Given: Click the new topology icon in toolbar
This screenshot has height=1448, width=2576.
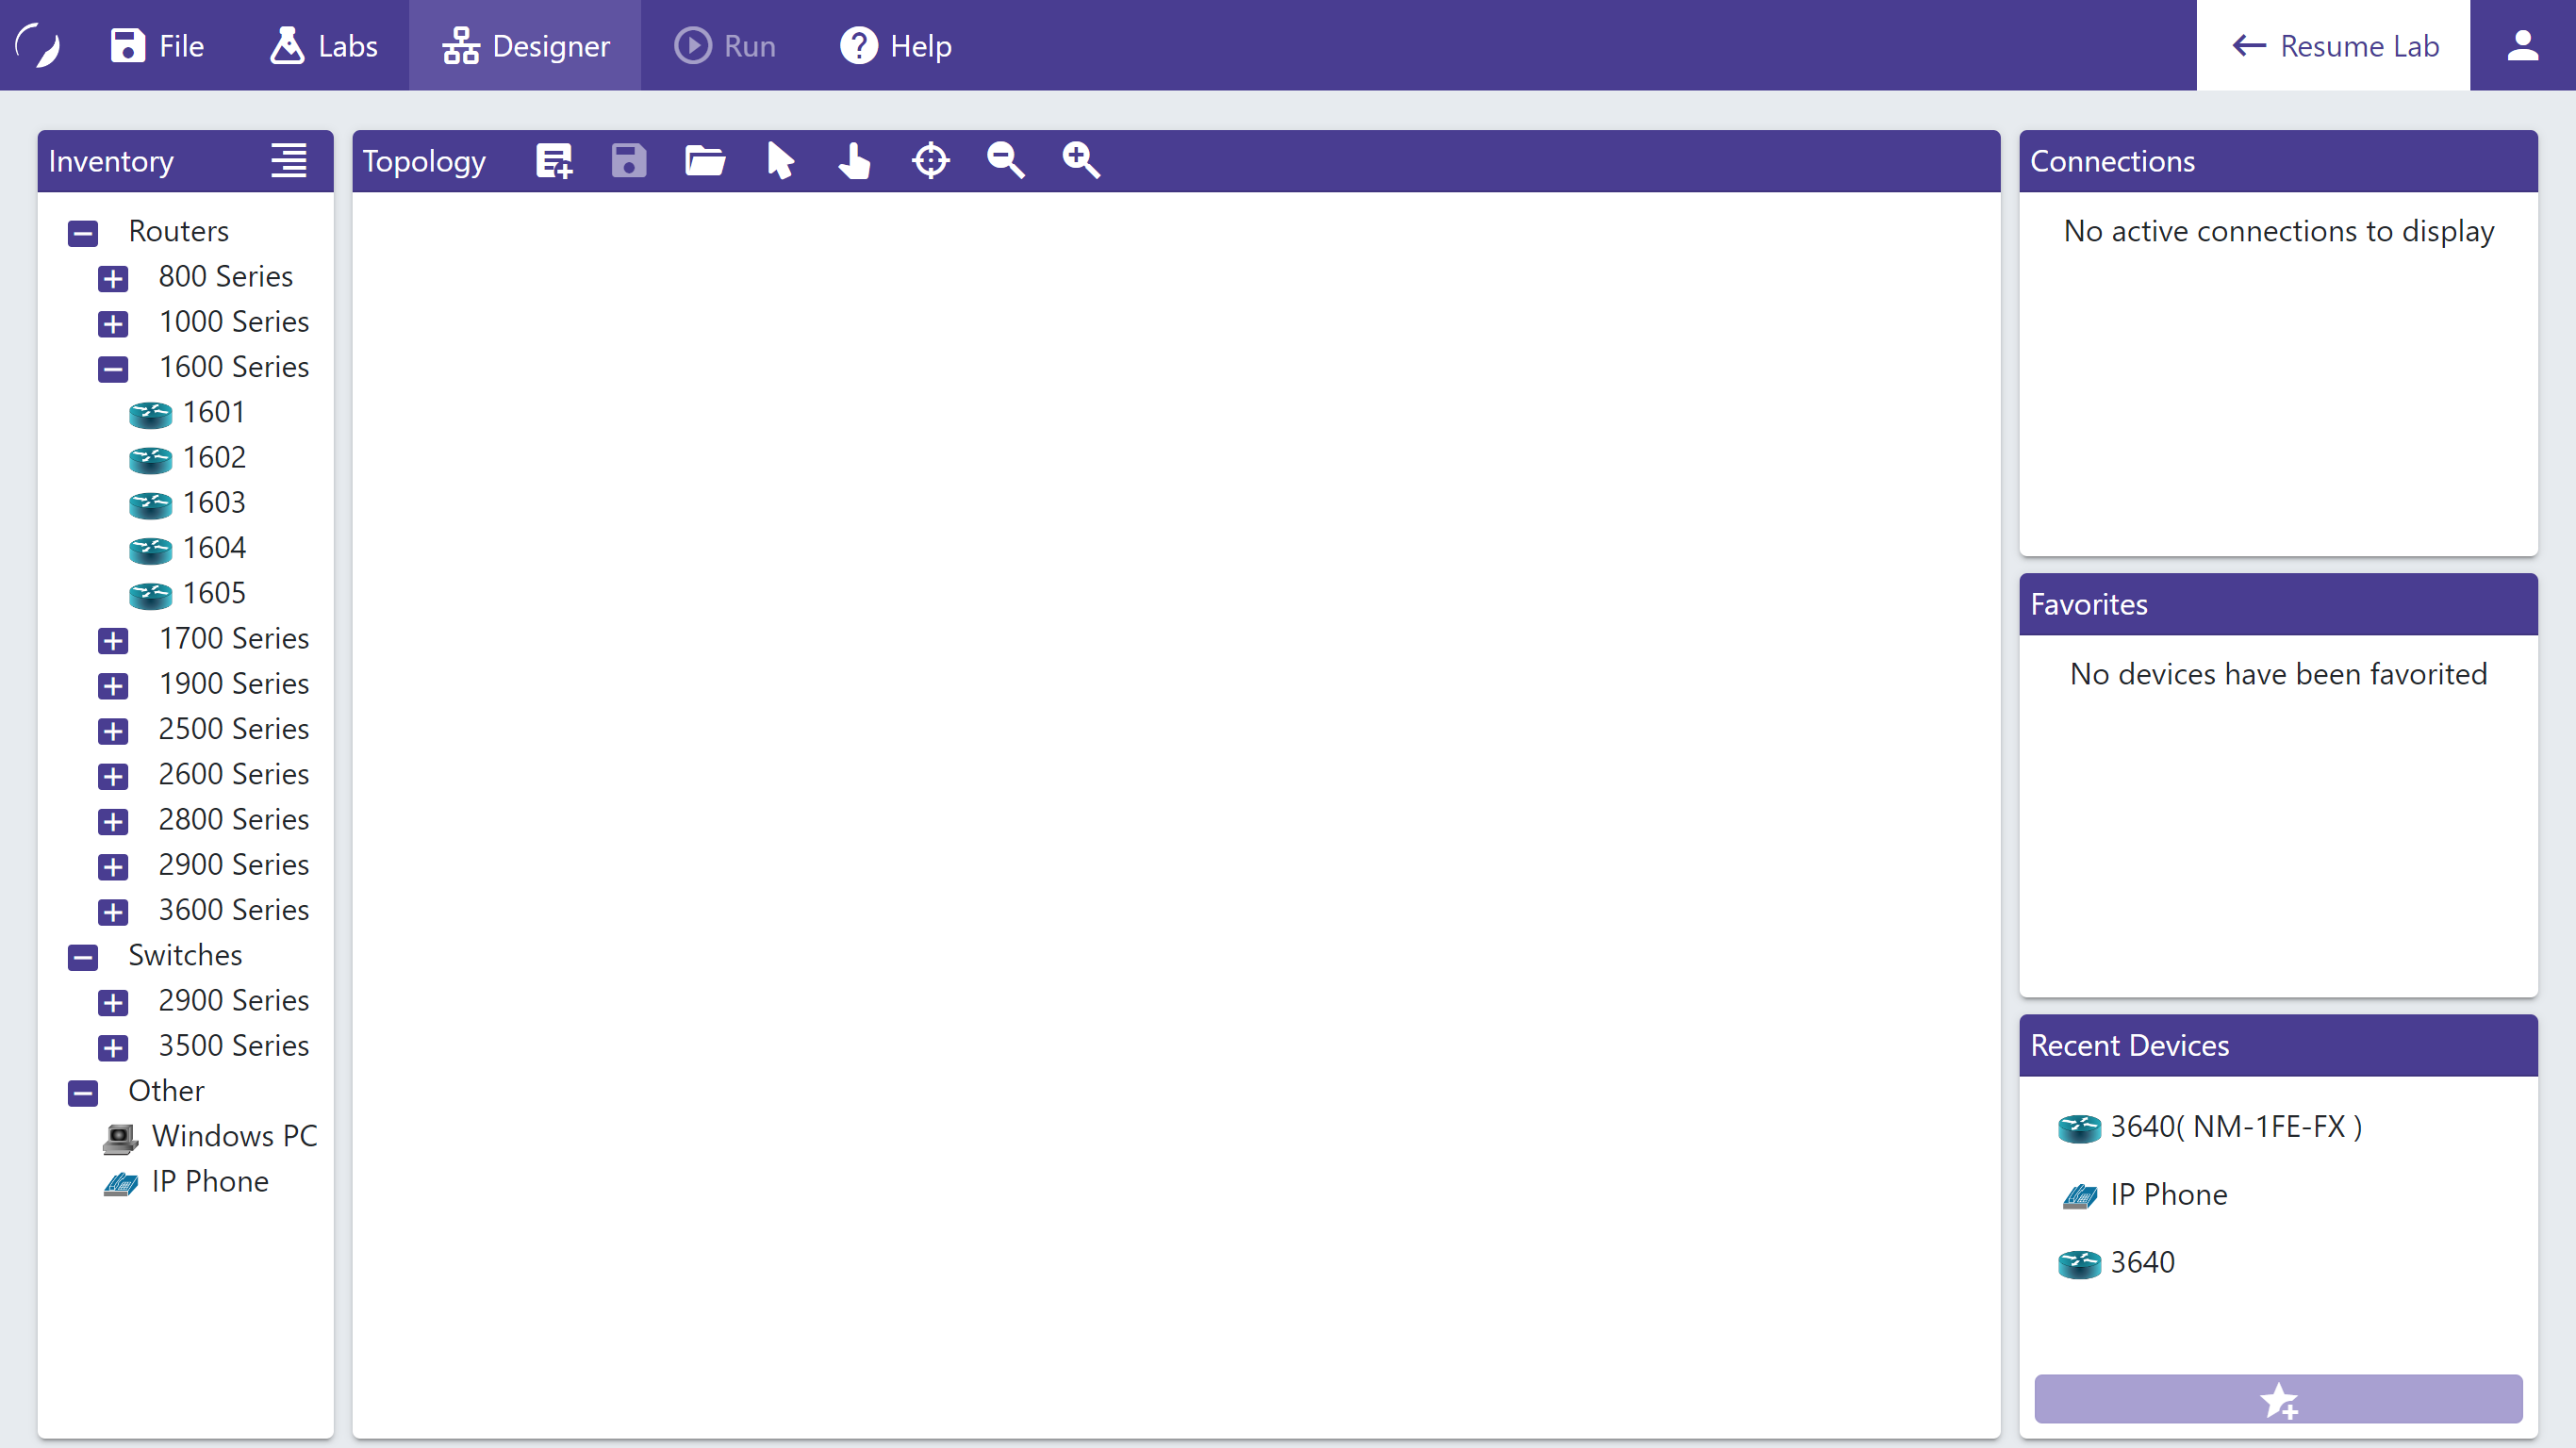Looking at the screenshot, I should tap(554, 161).
